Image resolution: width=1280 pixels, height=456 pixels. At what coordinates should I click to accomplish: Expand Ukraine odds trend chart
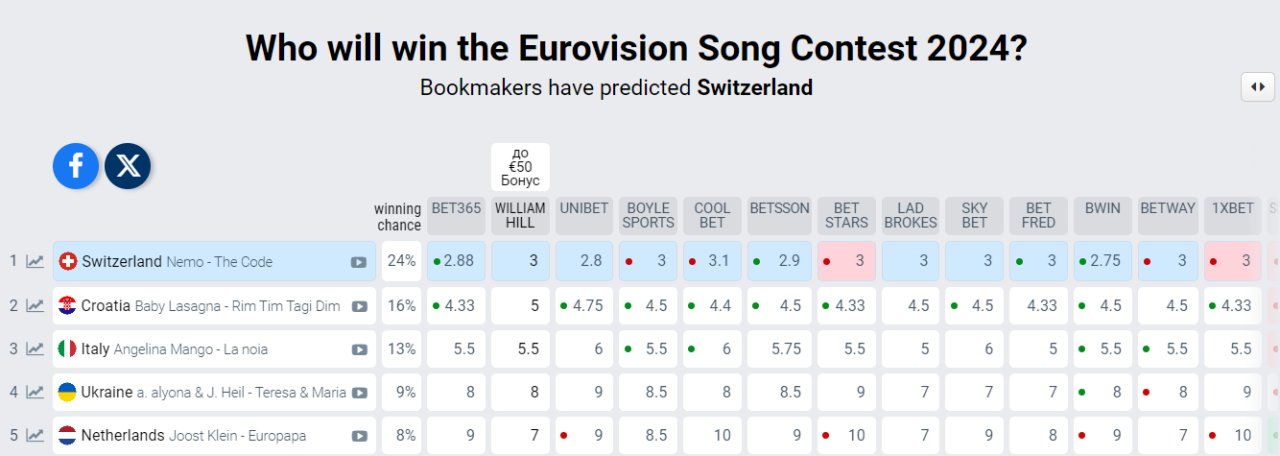coord(35,393)
